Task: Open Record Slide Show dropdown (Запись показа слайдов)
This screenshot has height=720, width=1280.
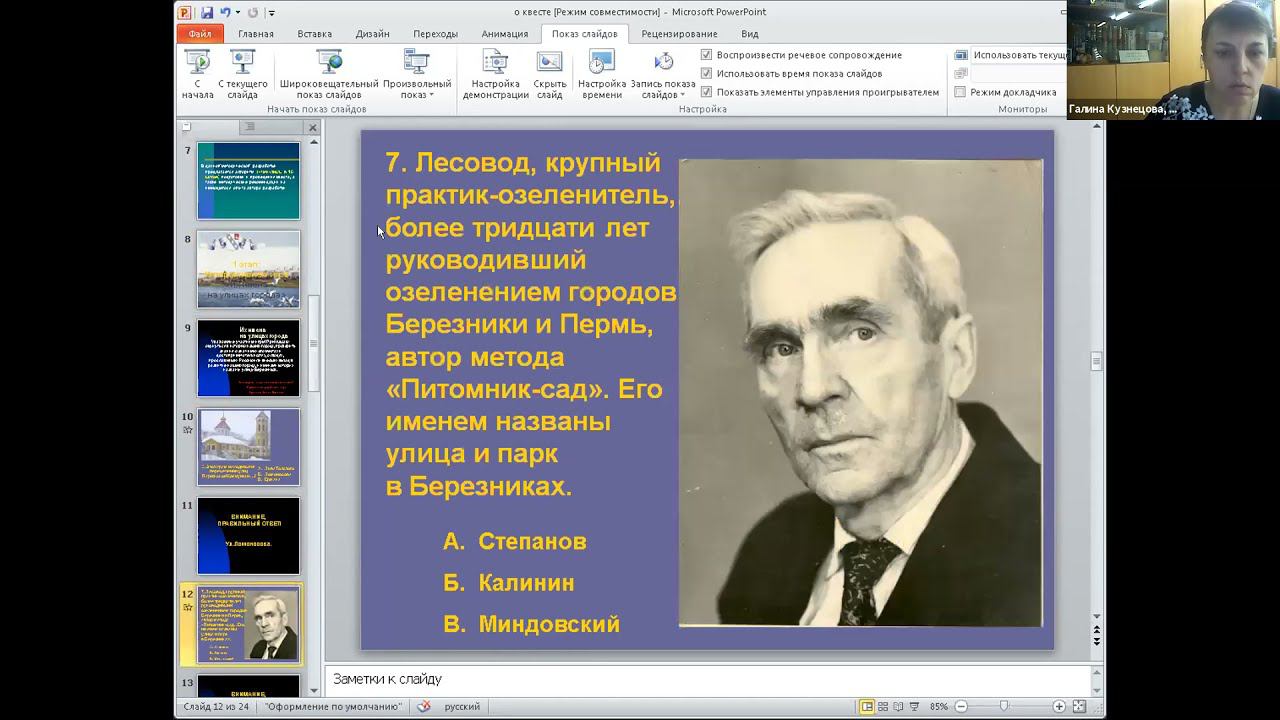Action: (x=662, y=74)
